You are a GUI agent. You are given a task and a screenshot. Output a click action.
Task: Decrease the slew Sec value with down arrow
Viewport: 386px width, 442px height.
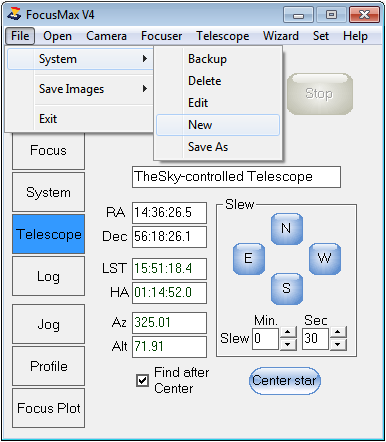coord(338,344)
